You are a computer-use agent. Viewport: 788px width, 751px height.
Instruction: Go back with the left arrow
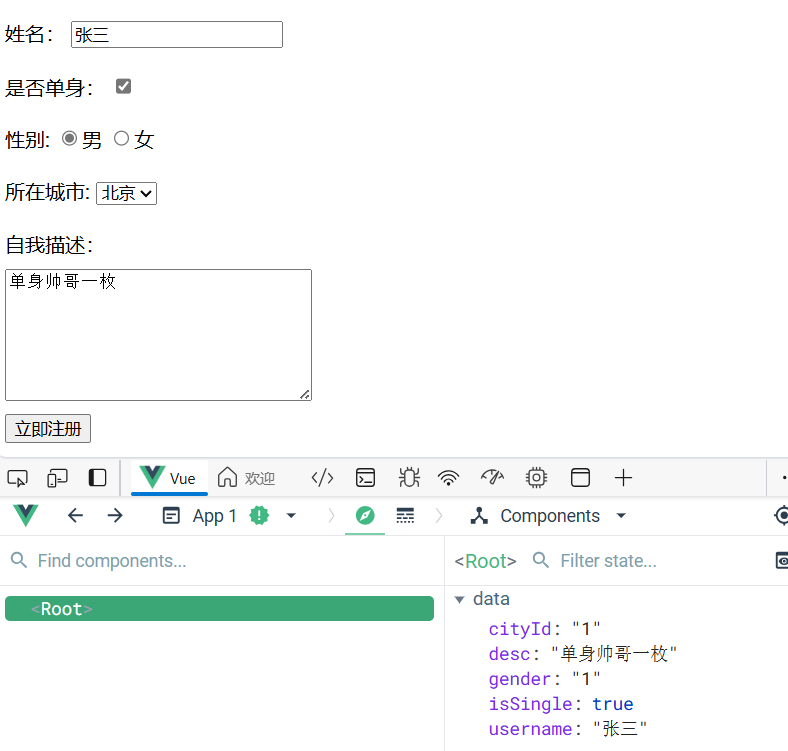(75, 516)
